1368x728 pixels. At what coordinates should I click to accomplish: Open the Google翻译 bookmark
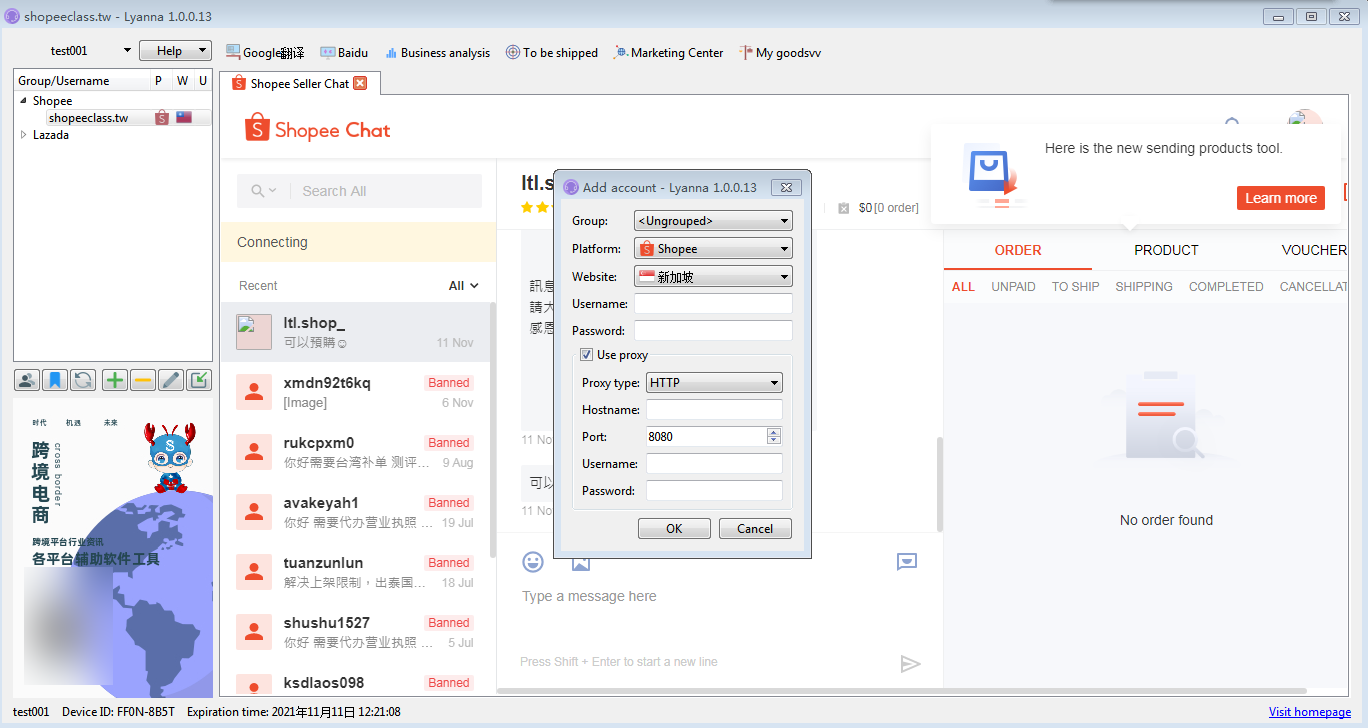(x=265, y=53)
